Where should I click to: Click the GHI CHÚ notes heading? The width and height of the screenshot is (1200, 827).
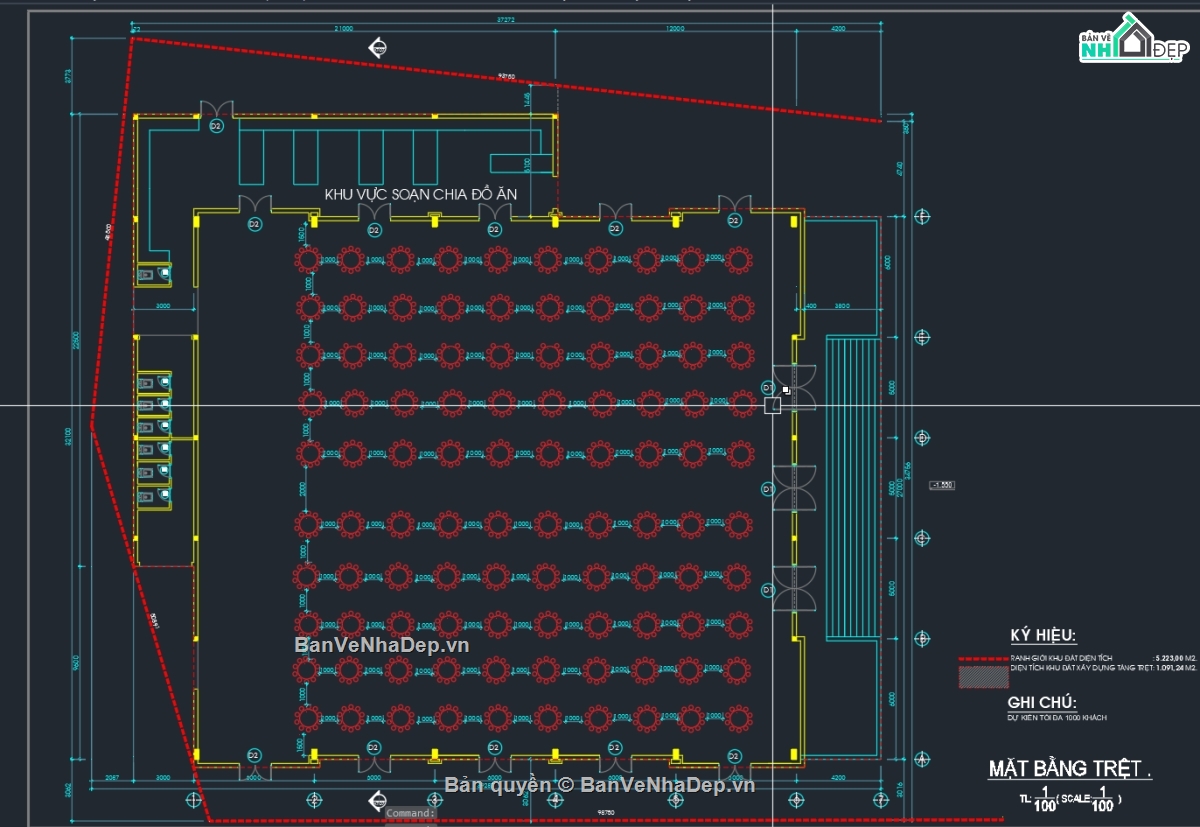[x=1041, y=702]
